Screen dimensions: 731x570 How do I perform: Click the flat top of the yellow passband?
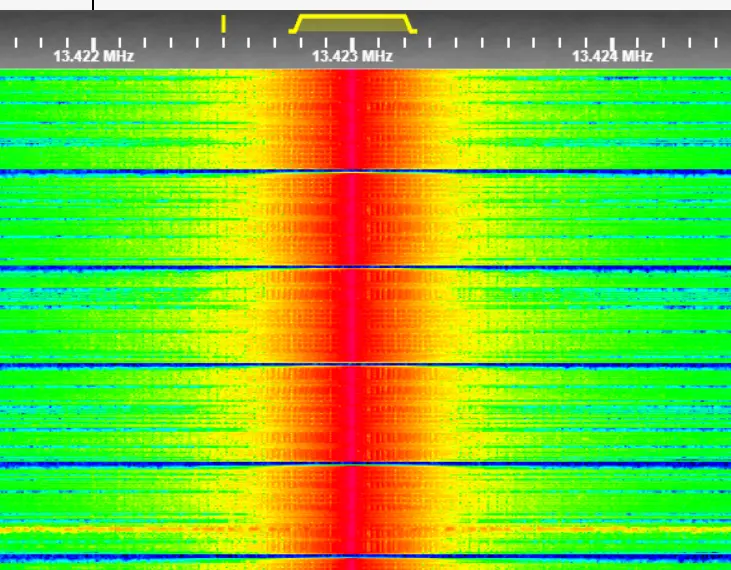click(352, 16)
